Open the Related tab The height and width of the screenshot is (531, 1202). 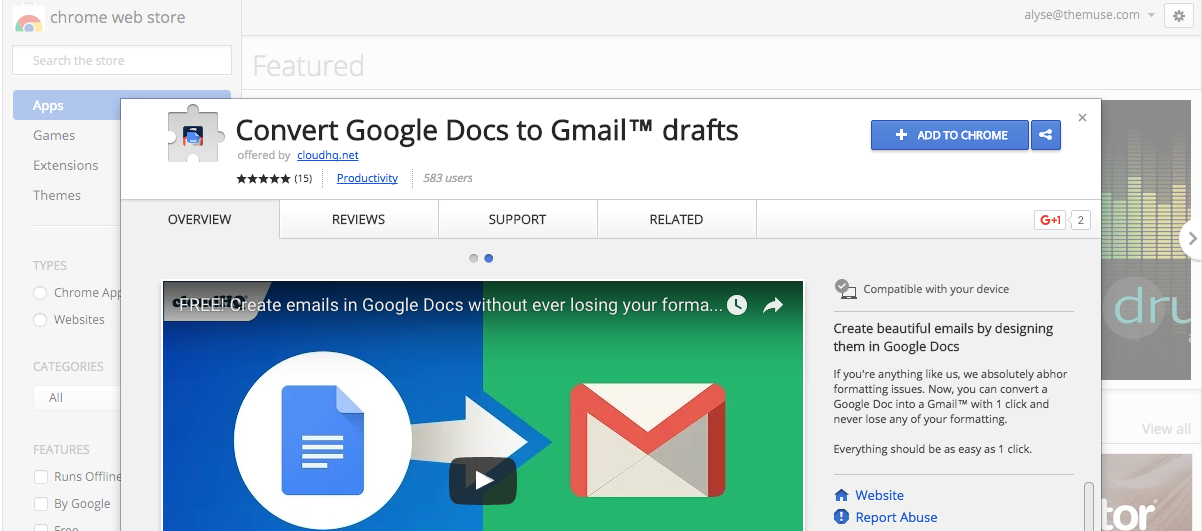click(676, 219)
